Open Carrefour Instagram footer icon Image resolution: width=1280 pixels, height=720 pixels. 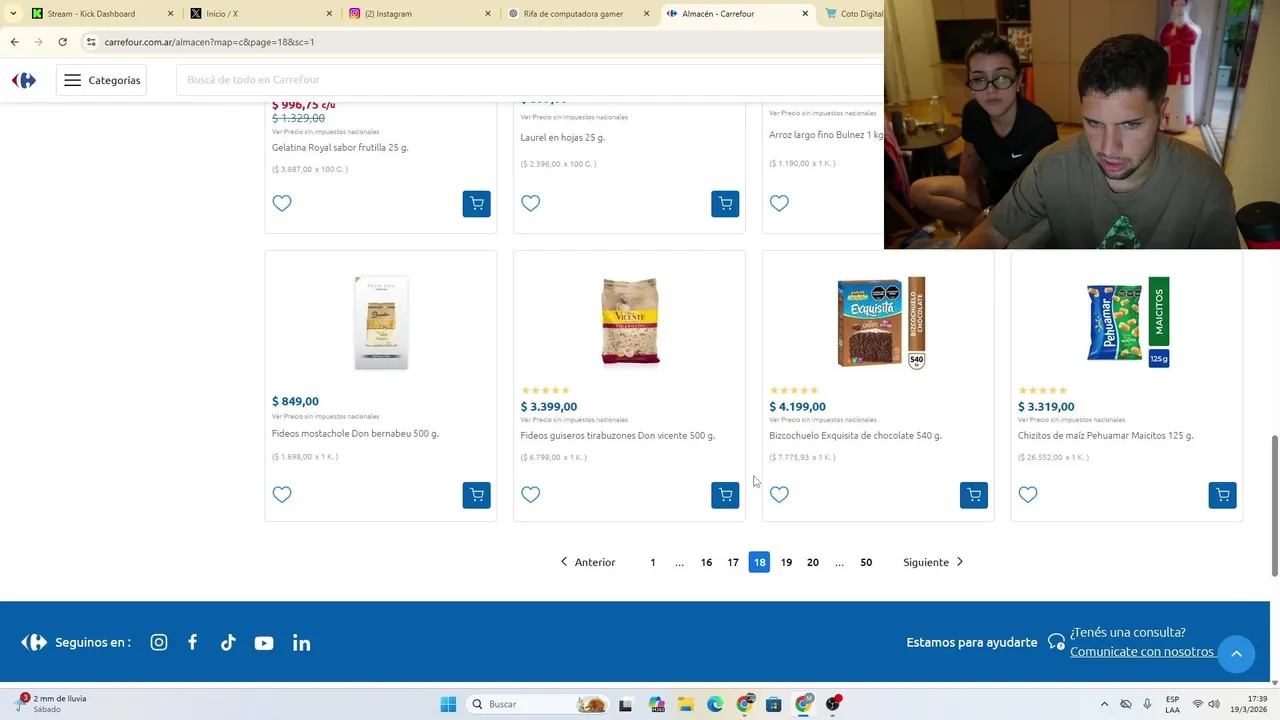click(x=159, y=643)
